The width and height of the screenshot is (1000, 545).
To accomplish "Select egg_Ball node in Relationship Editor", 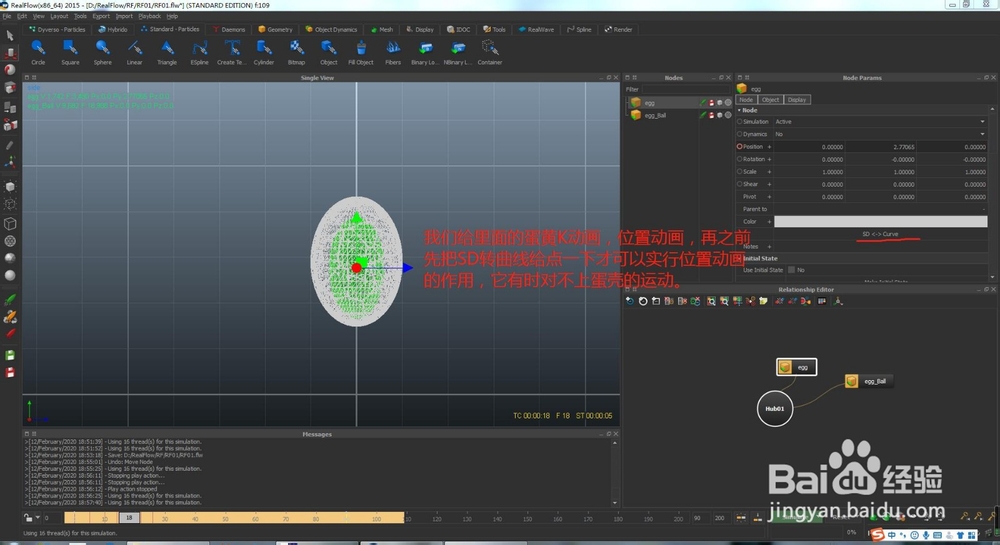I will [867, 381].
